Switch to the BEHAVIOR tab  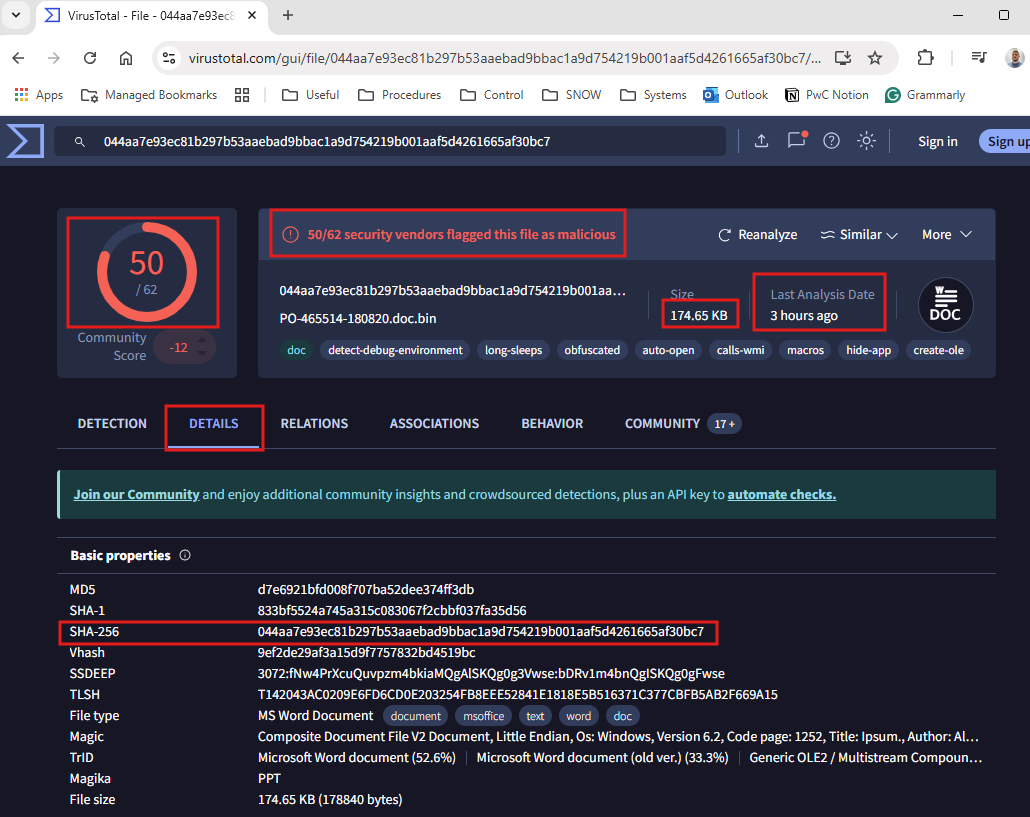click(x=552, y=424)
